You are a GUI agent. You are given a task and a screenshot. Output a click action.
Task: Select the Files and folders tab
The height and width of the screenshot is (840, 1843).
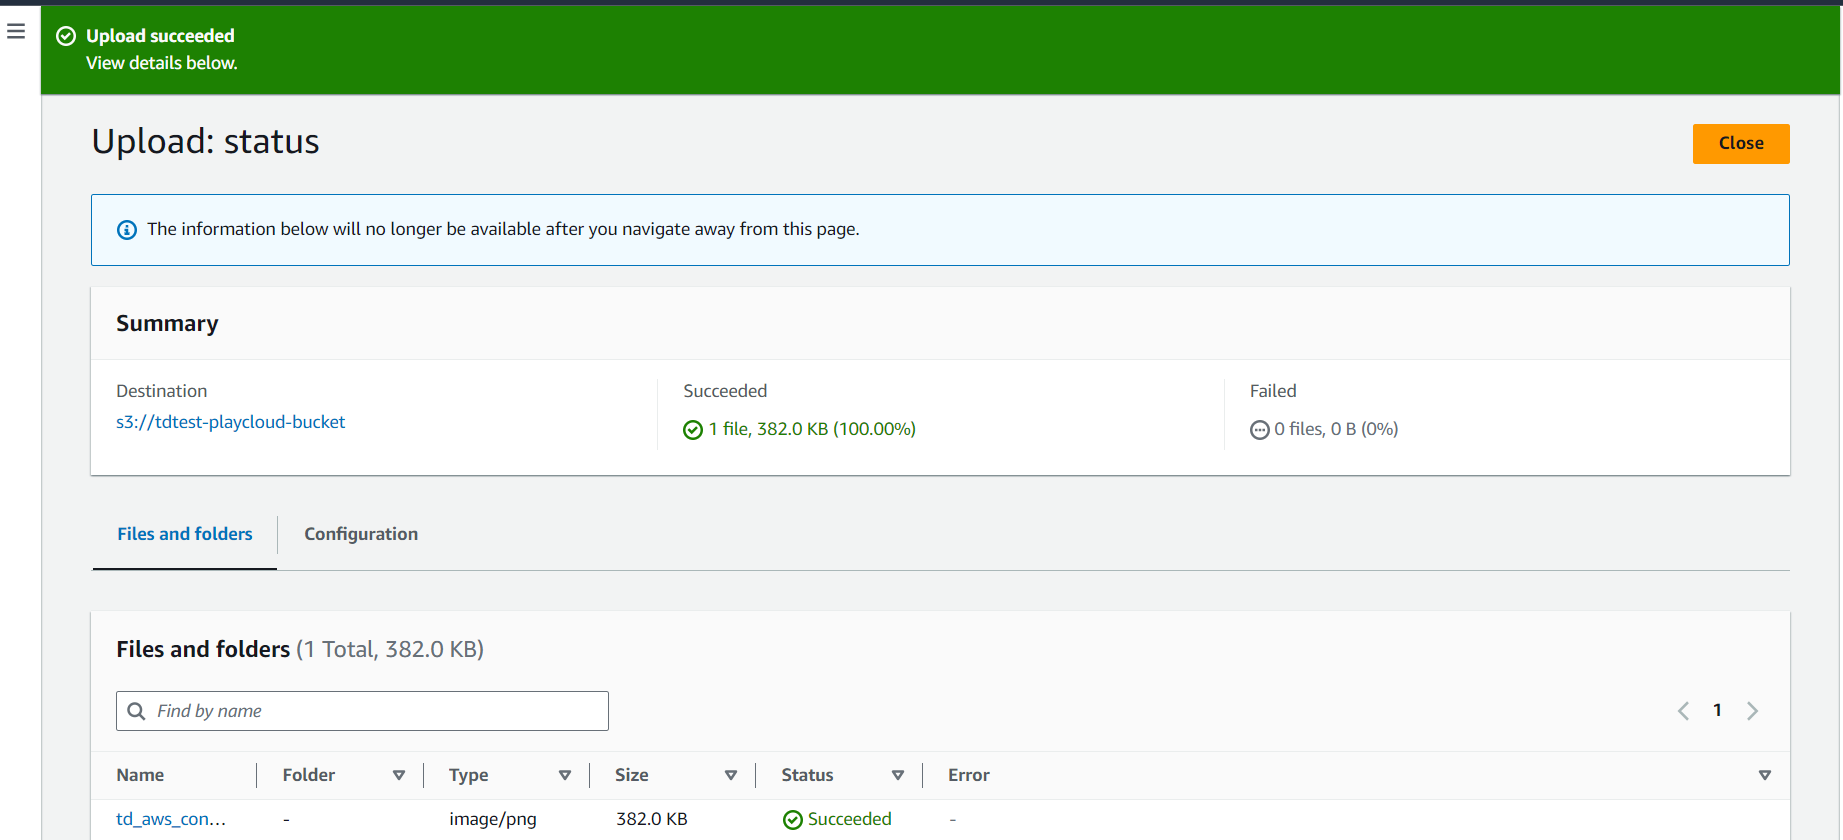185,534
